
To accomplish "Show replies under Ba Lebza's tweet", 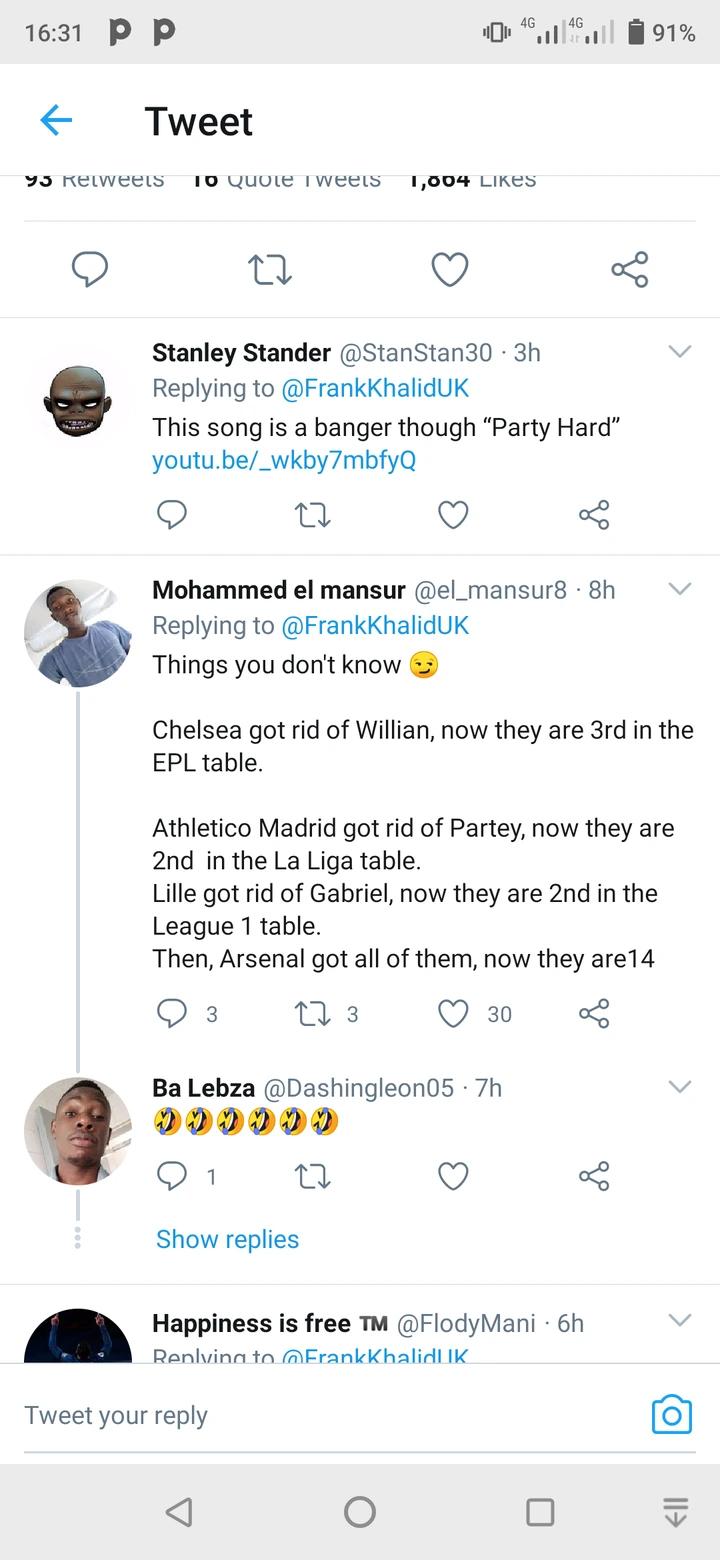I will click(227, 1239).
